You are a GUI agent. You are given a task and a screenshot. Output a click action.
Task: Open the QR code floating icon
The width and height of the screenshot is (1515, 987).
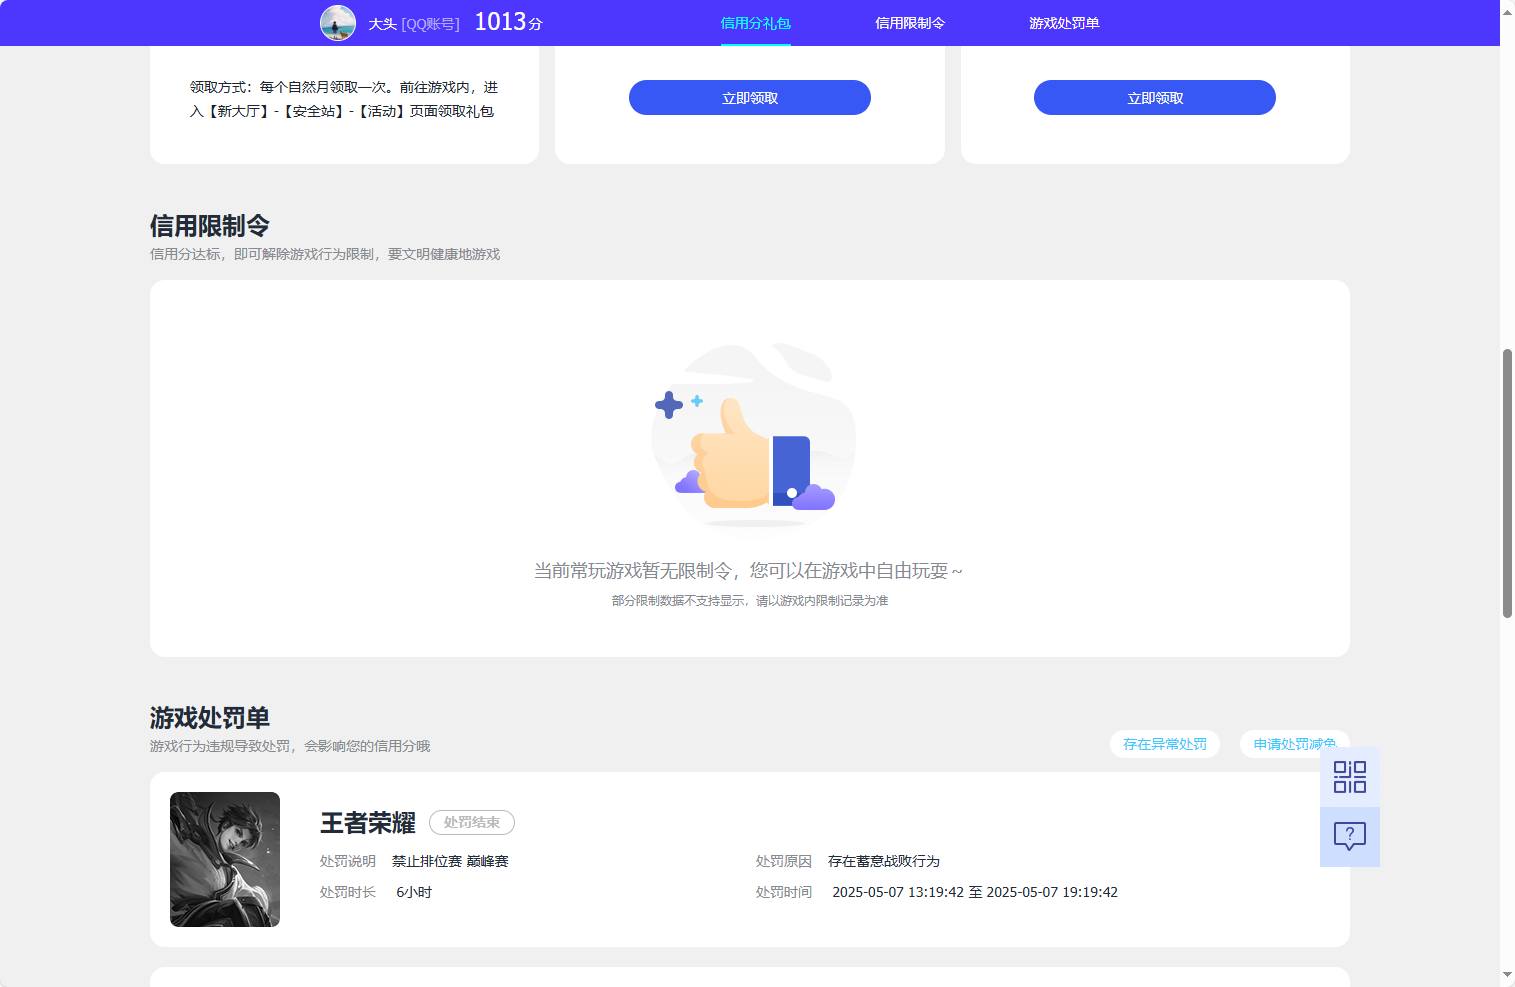(x=1349, y=777)
